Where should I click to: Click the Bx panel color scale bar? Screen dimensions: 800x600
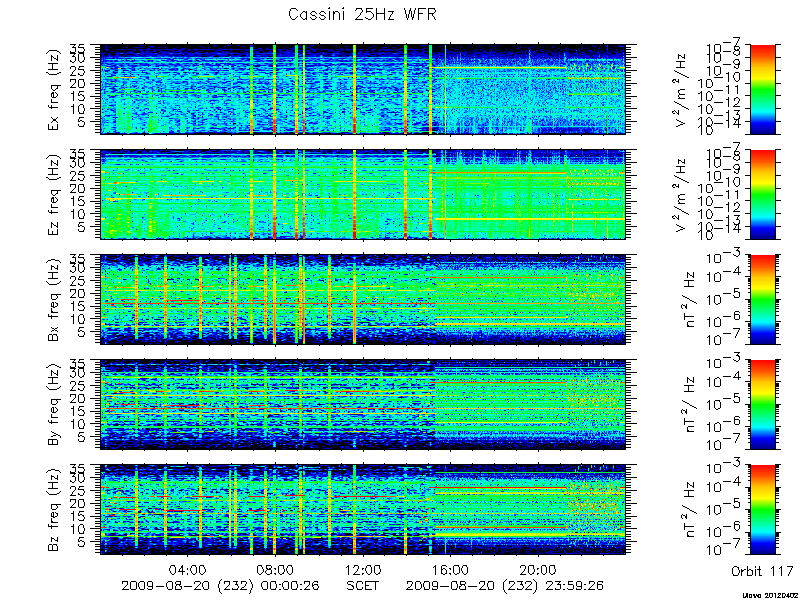[x=762, y=299]
